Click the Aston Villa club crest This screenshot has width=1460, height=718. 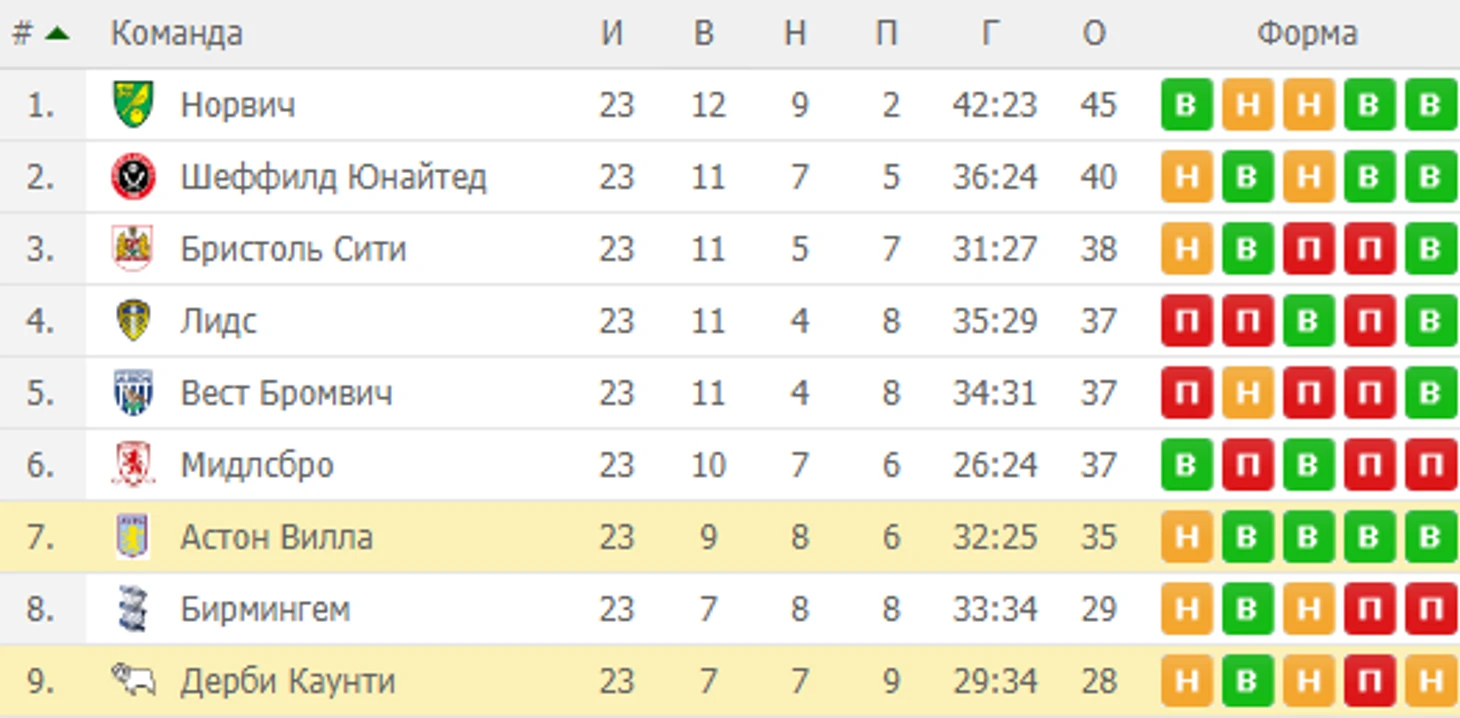(133, 537)
